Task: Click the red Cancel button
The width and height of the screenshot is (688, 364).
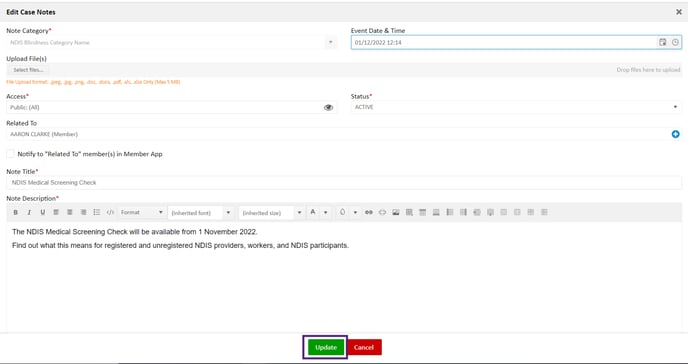Action: 364,347
